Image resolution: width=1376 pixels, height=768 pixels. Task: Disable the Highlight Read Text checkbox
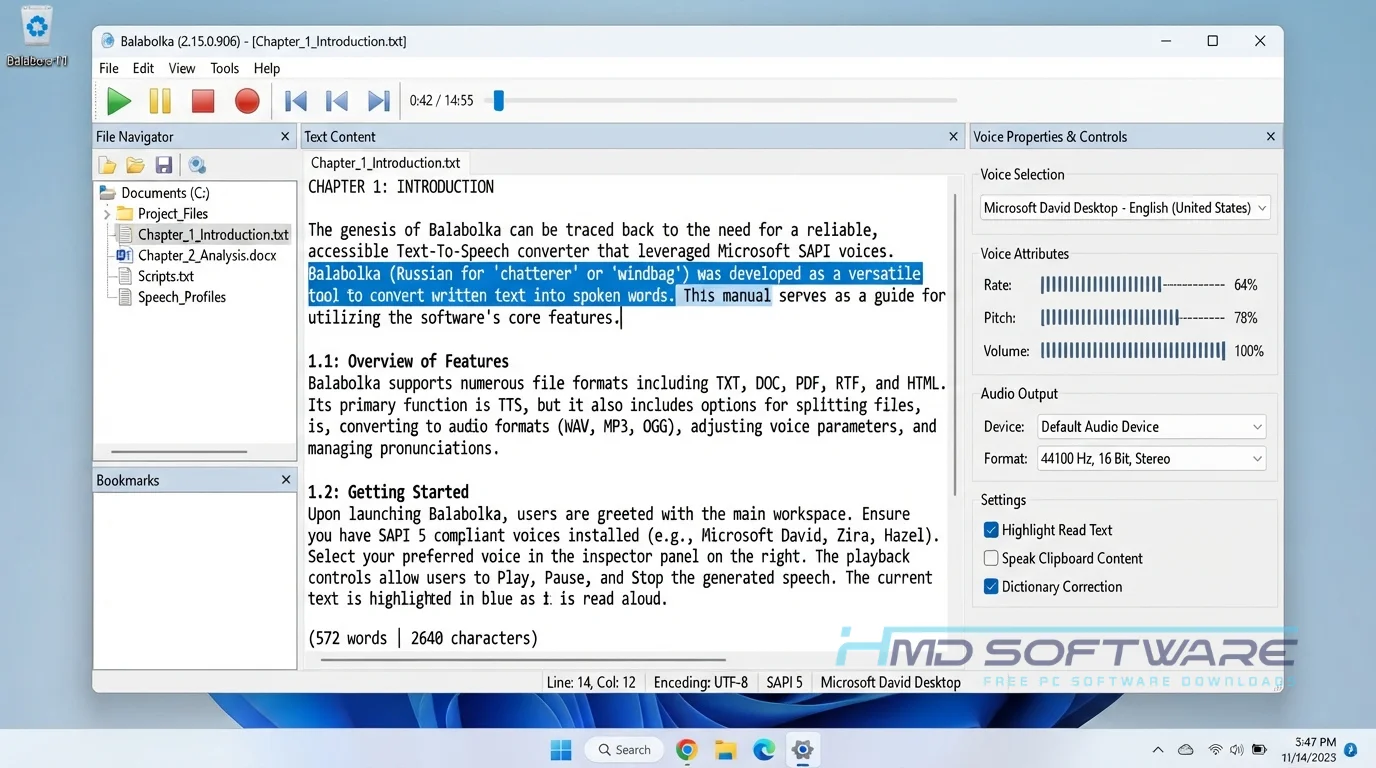point(991,530)
